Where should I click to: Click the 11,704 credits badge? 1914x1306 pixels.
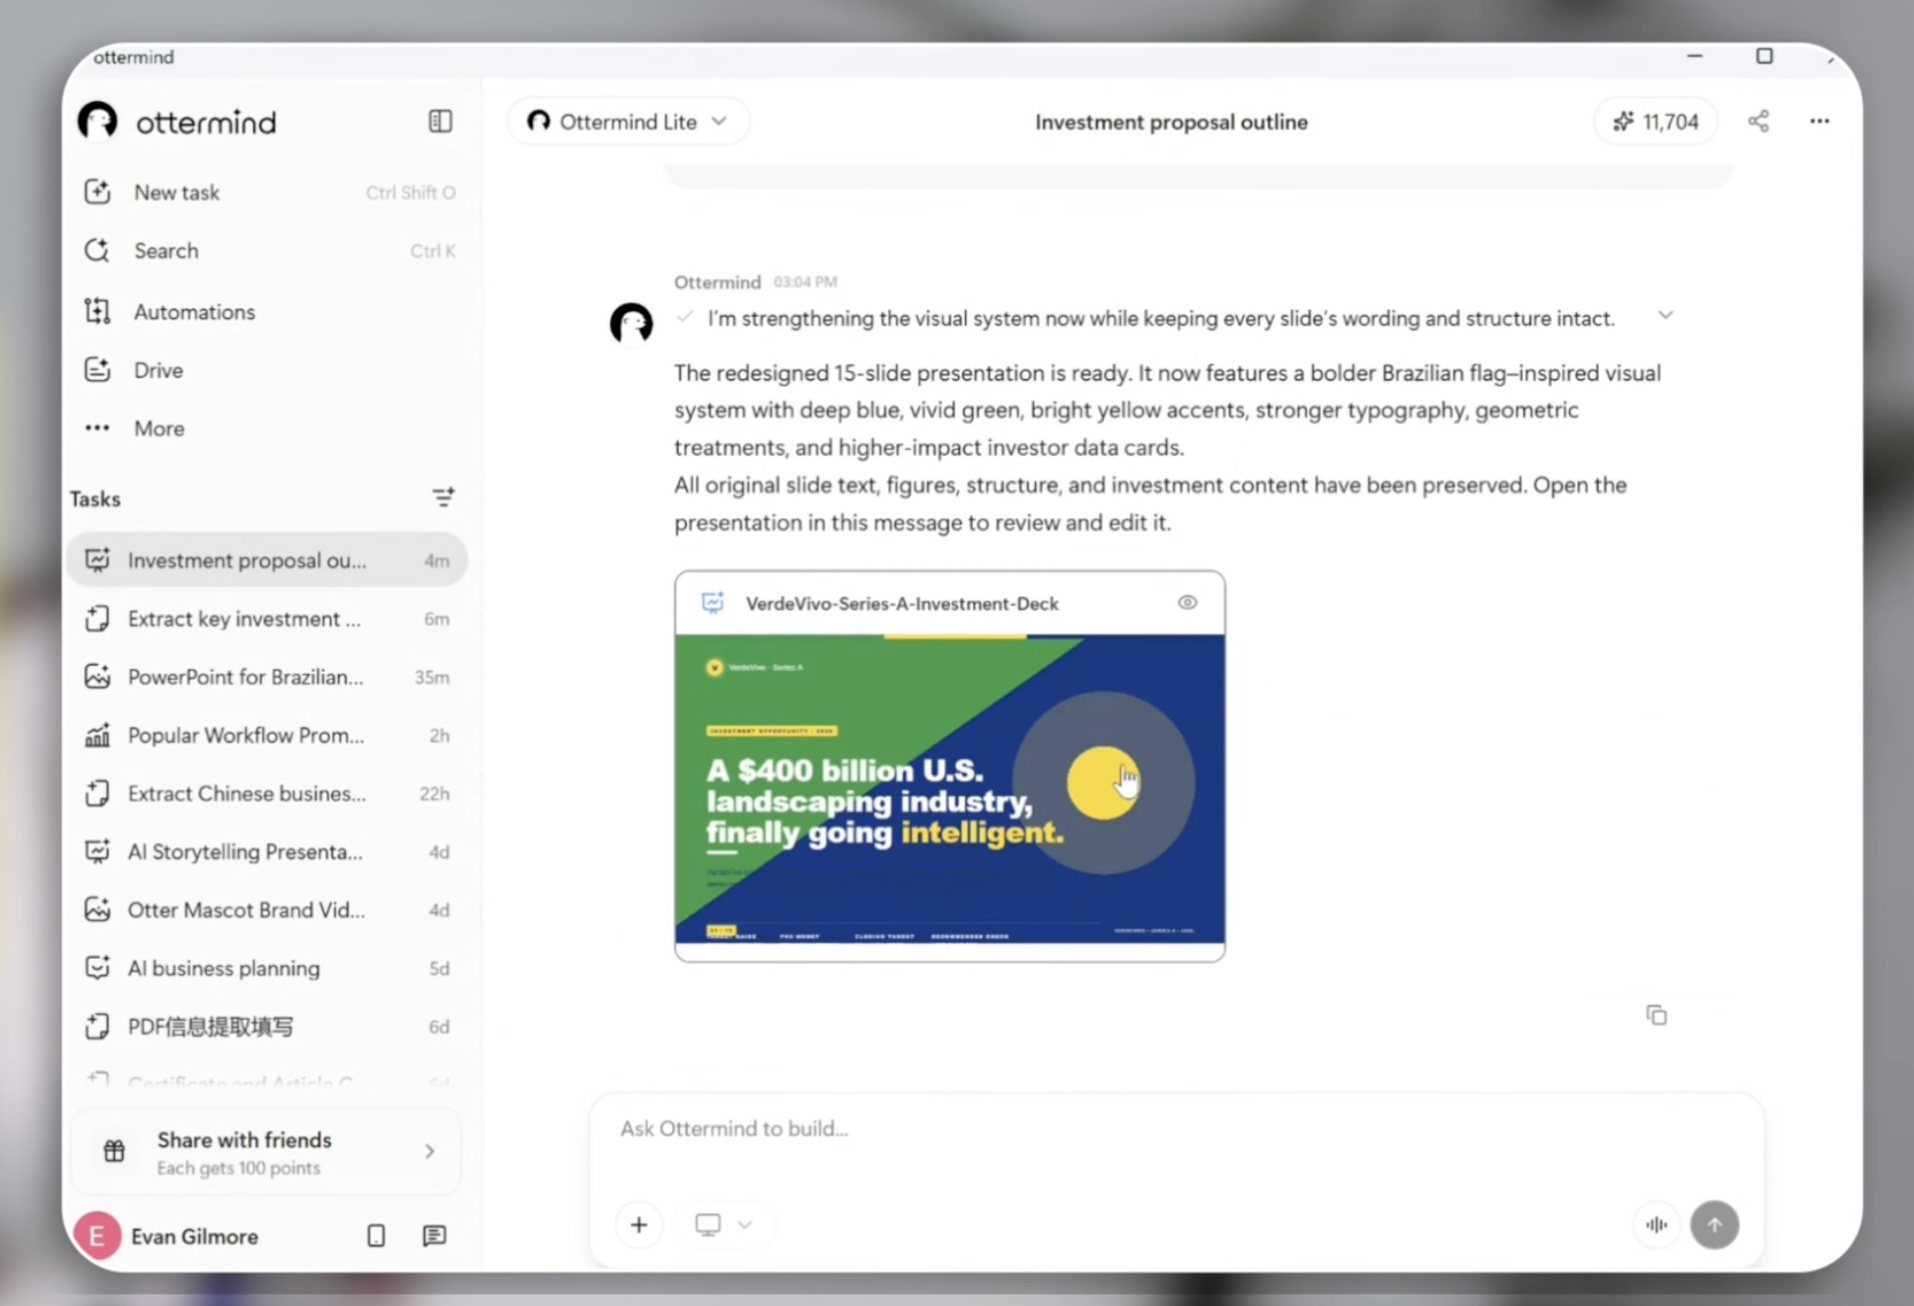point(1655,121)
